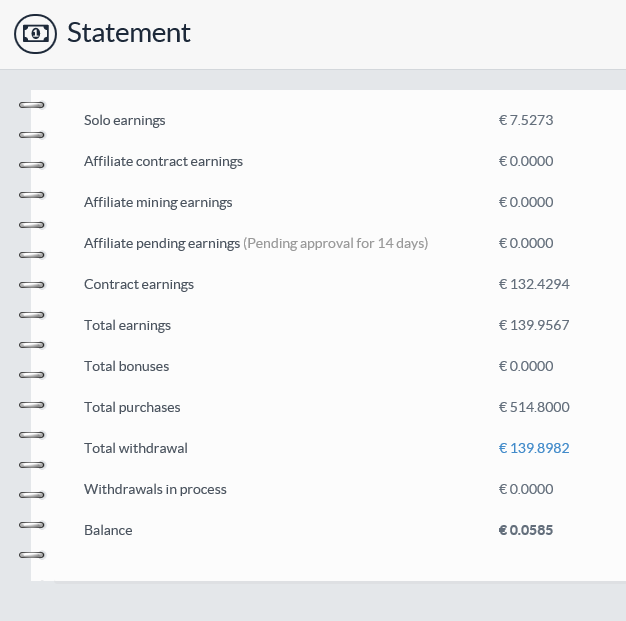Click the Solo earnings value € 7.5273

526,120
